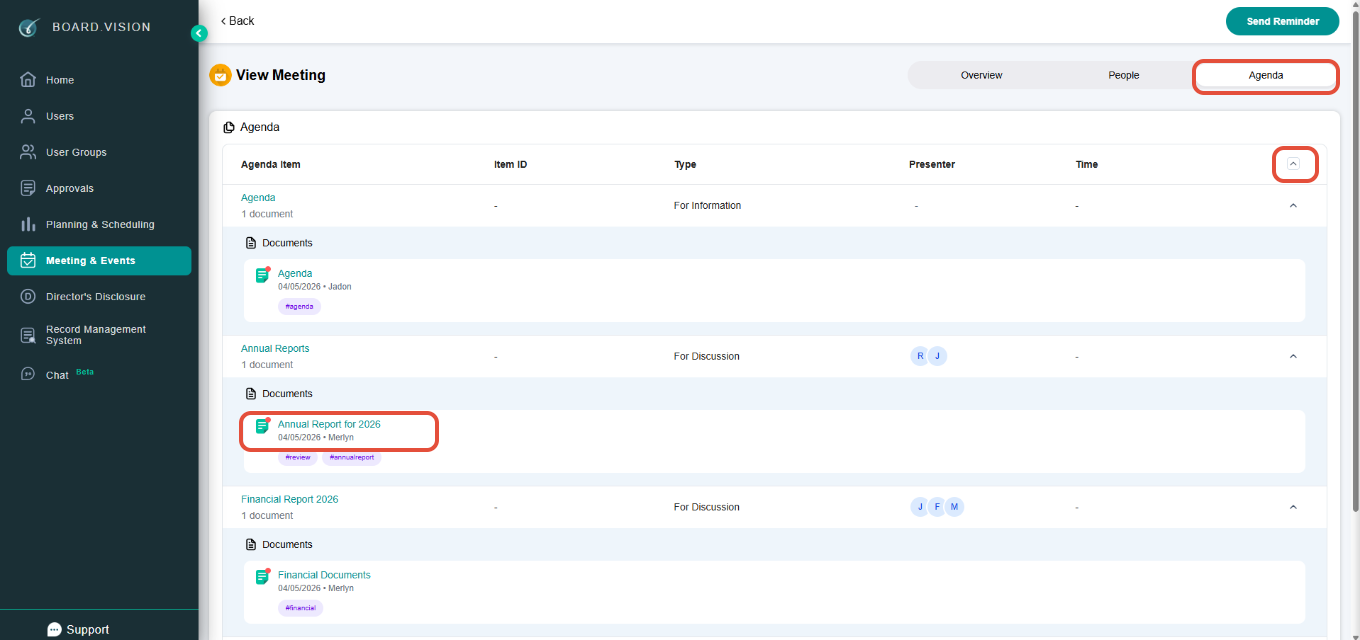Open Users in the sidebar
1360x640 pixels.
coord(99,116)
